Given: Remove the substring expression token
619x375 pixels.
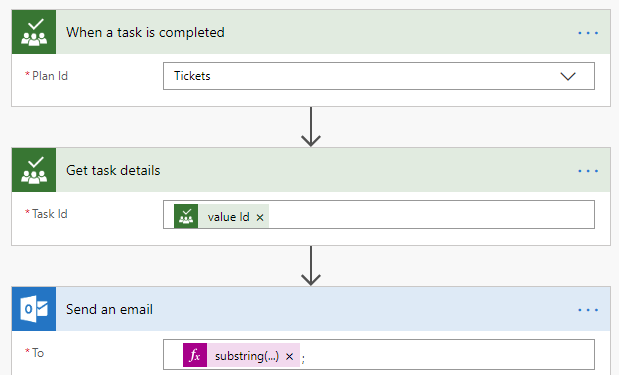Looking at the screenshot, I should point(289,356).
